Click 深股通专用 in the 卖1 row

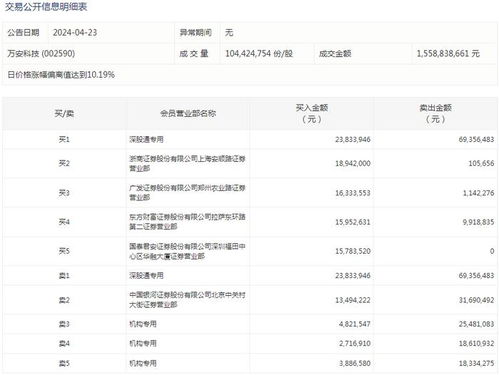(x=146, y=276)
